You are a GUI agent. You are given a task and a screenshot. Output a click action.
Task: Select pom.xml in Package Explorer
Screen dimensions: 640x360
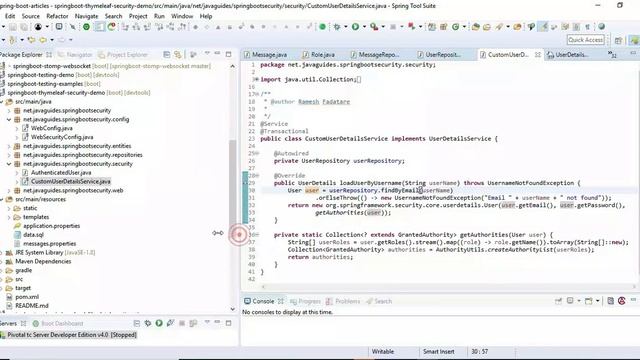[27, 297]
